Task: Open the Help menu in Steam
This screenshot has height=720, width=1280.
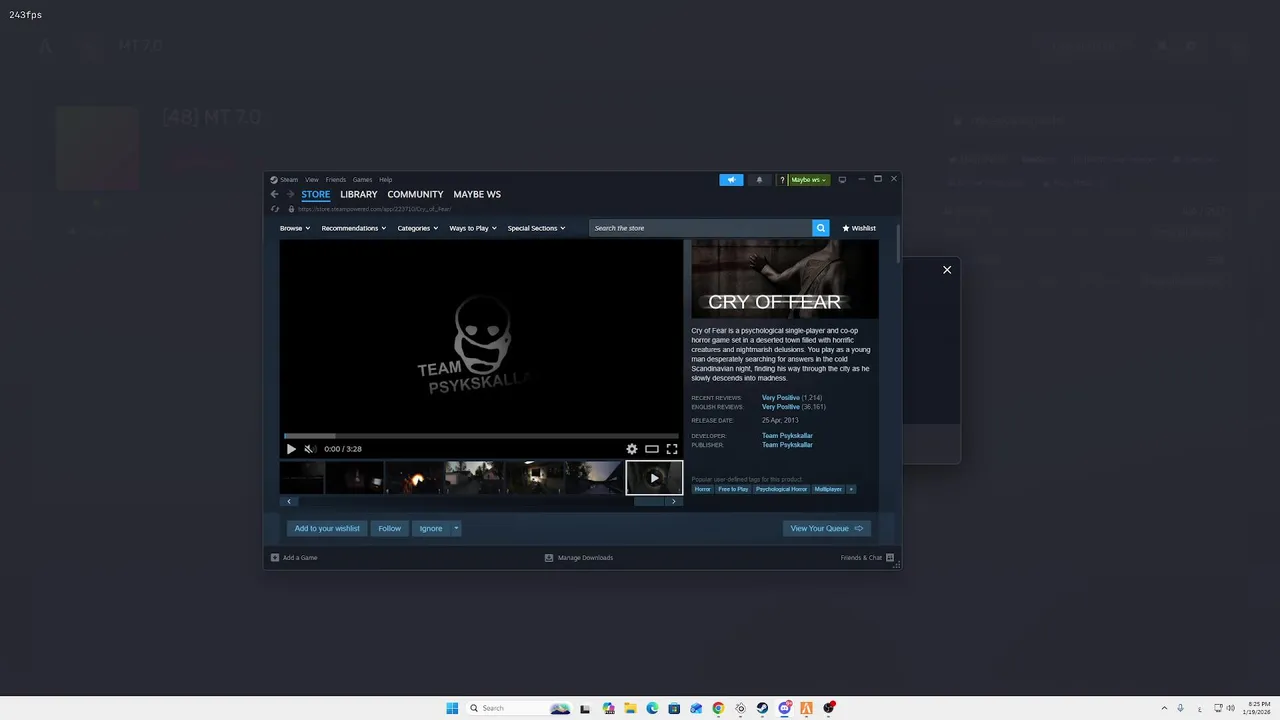Action: tap(385, 180)
